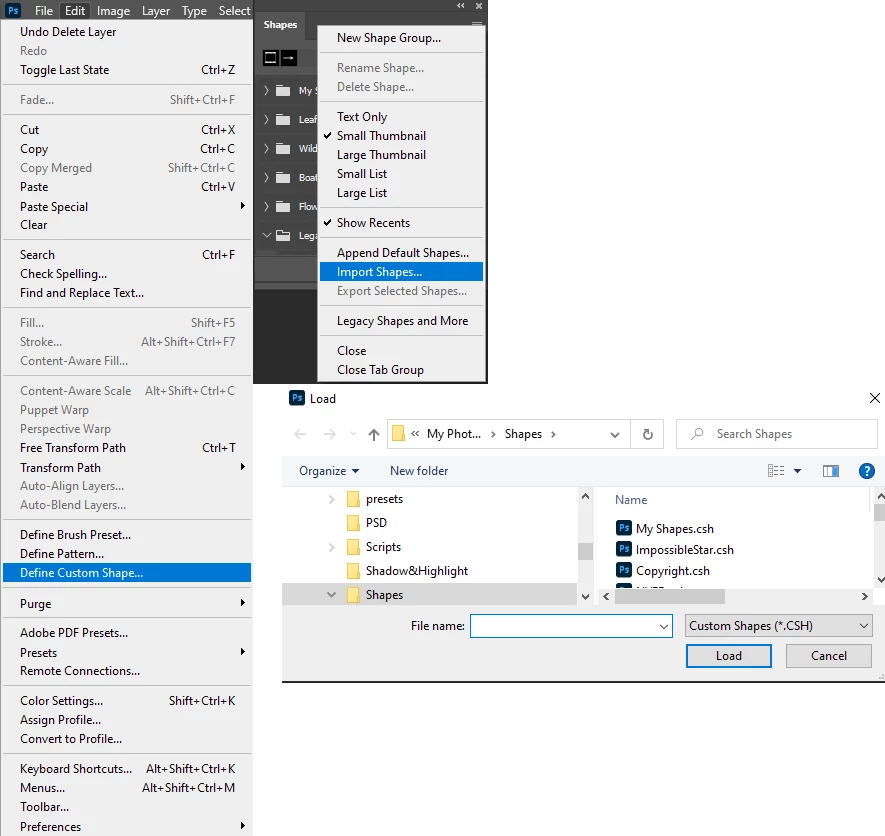The height and width of the screenshot is (836, 885).
Task: Change the file view layout icon
Action: (x=776, y=470)
